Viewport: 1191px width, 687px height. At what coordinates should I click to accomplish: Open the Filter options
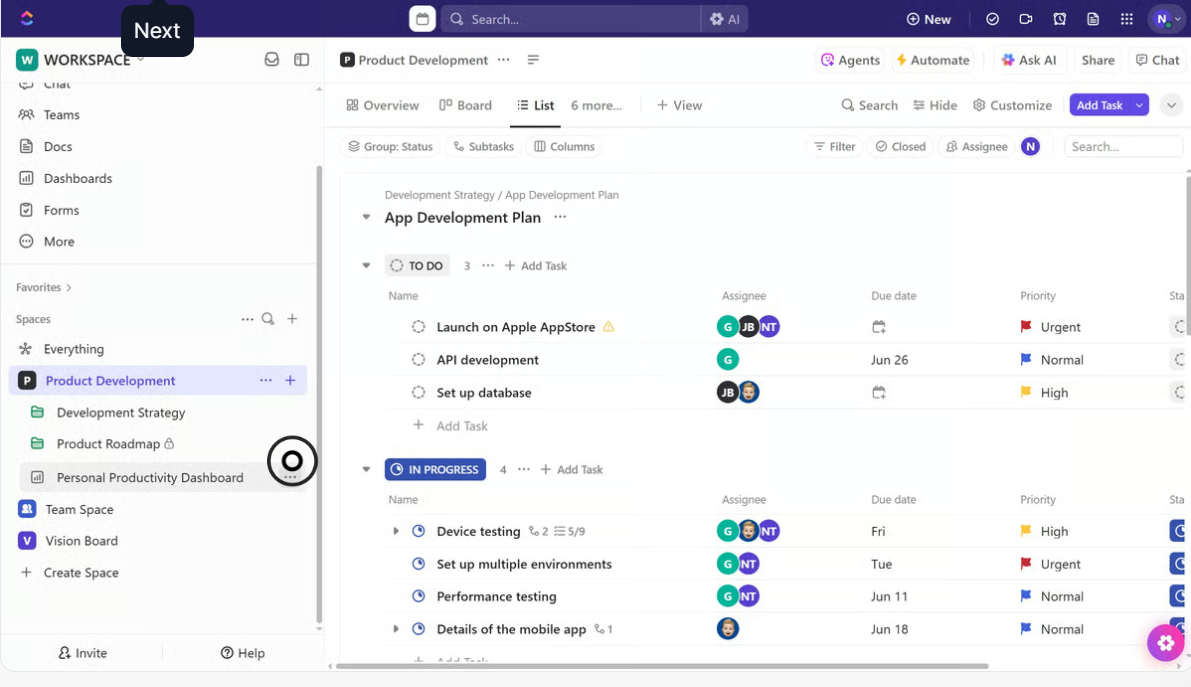click(x=834, y=147)
